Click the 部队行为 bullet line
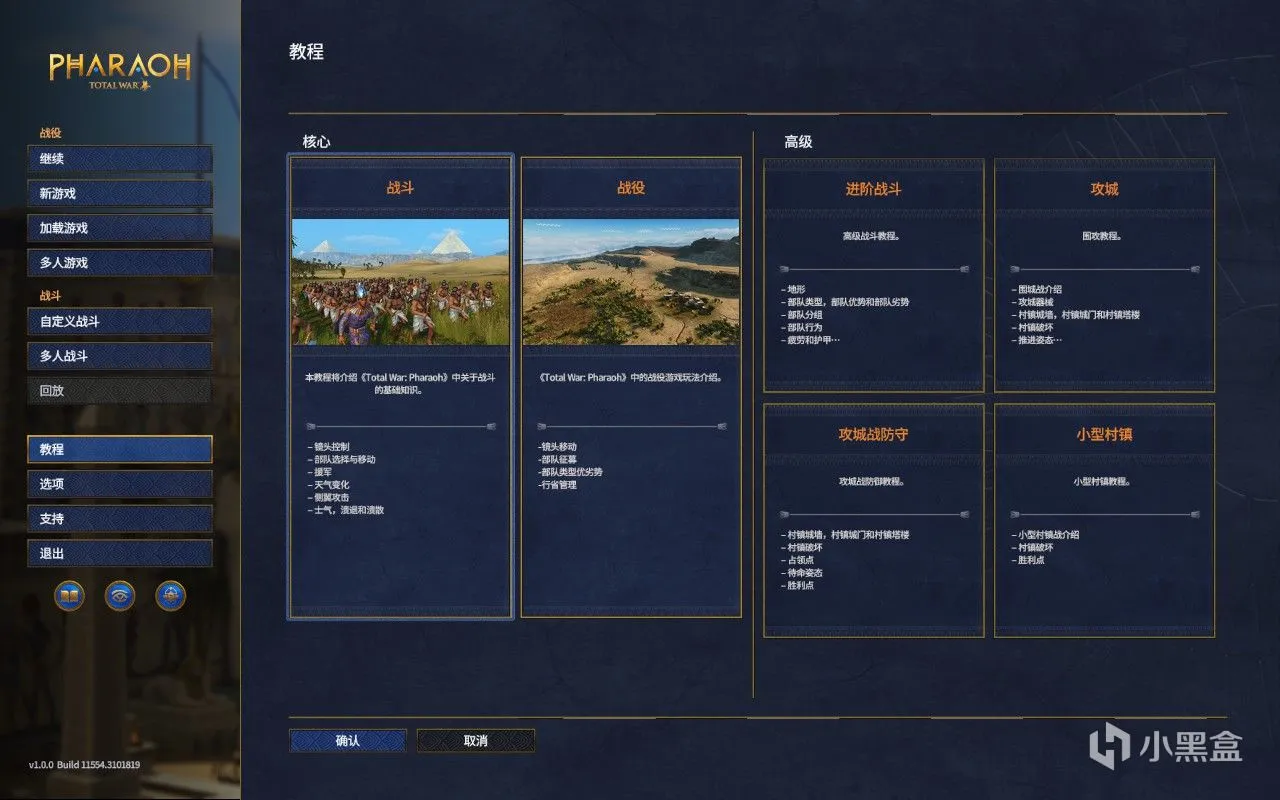 803,327
